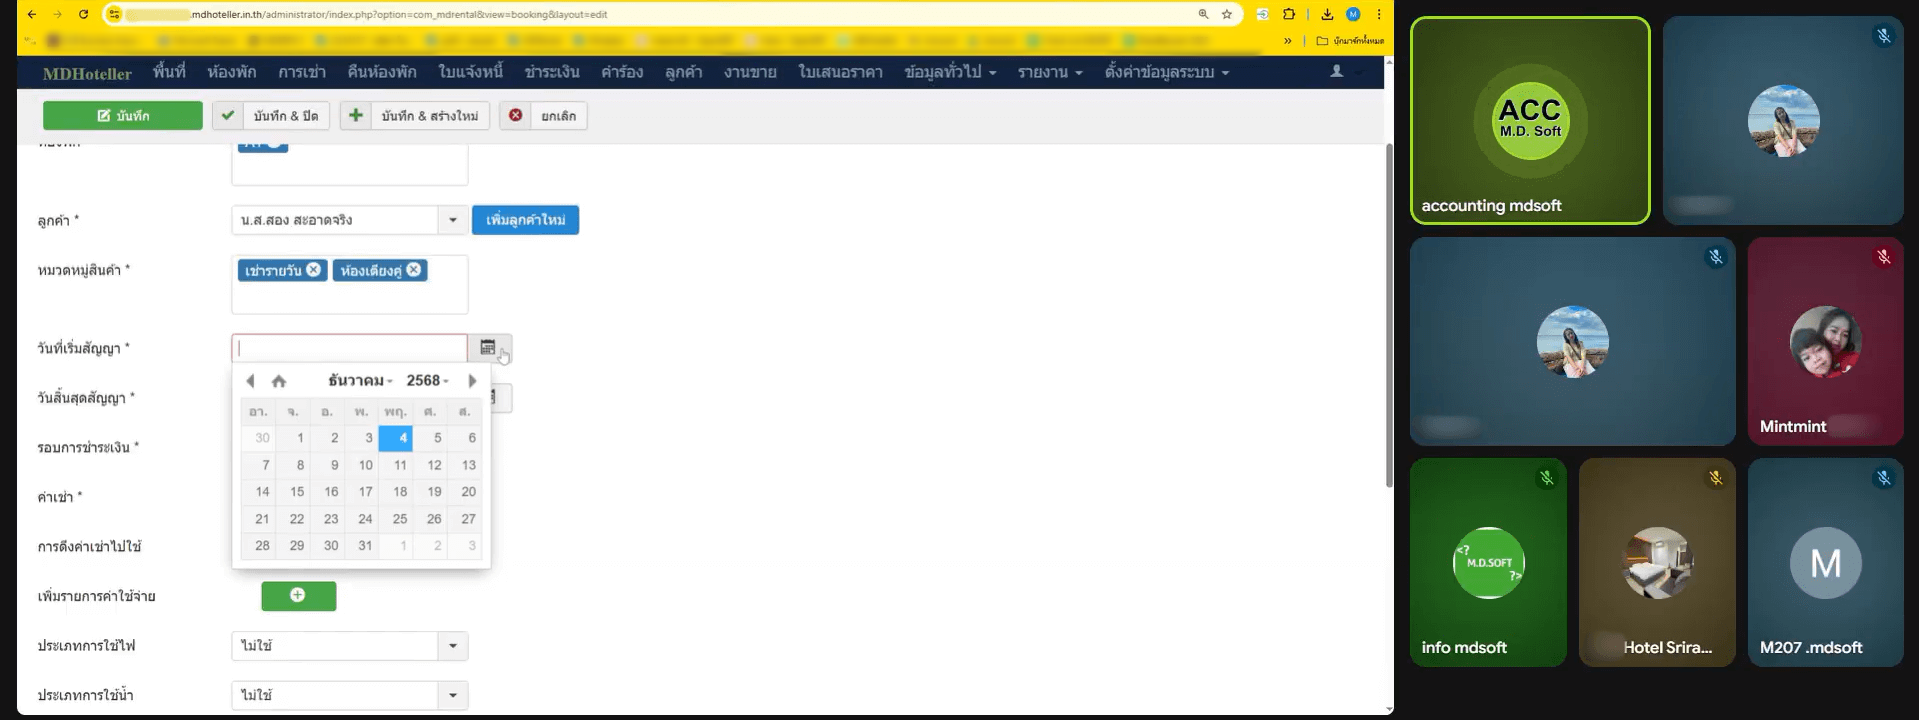Go to previous month in date picker
1919x720 pixels.
click(250, 381)
